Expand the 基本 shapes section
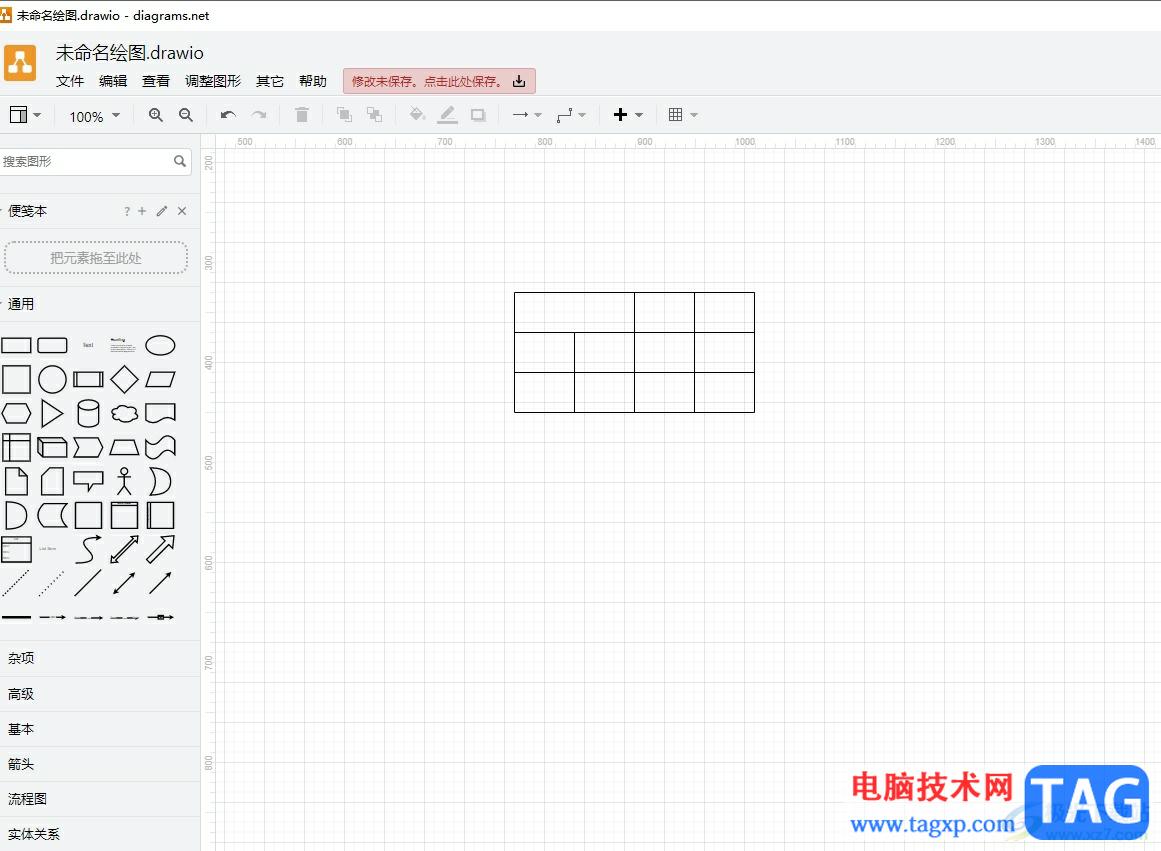Viewport: 1161px width, 851px height. 99,730
